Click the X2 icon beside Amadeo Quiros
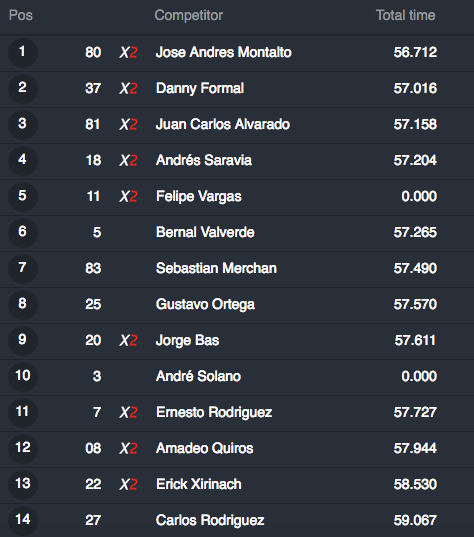The image size is (474, 537). 128,449
